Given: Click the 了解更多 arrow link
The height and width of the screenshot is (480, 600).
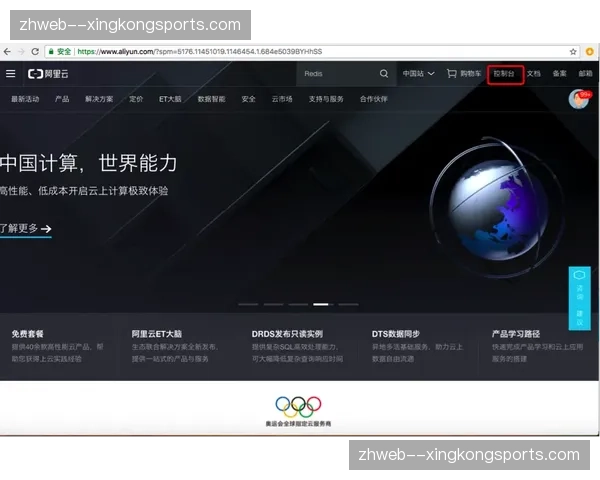Looking at the screenshot, I should (x=25, y=229).
